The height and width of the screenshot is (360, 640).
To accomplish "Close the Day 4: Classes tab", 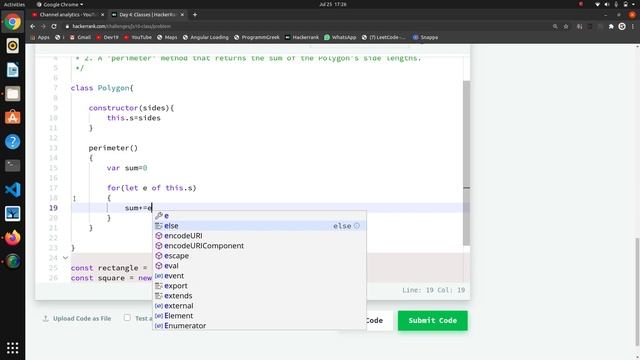I will pos(182,15).
